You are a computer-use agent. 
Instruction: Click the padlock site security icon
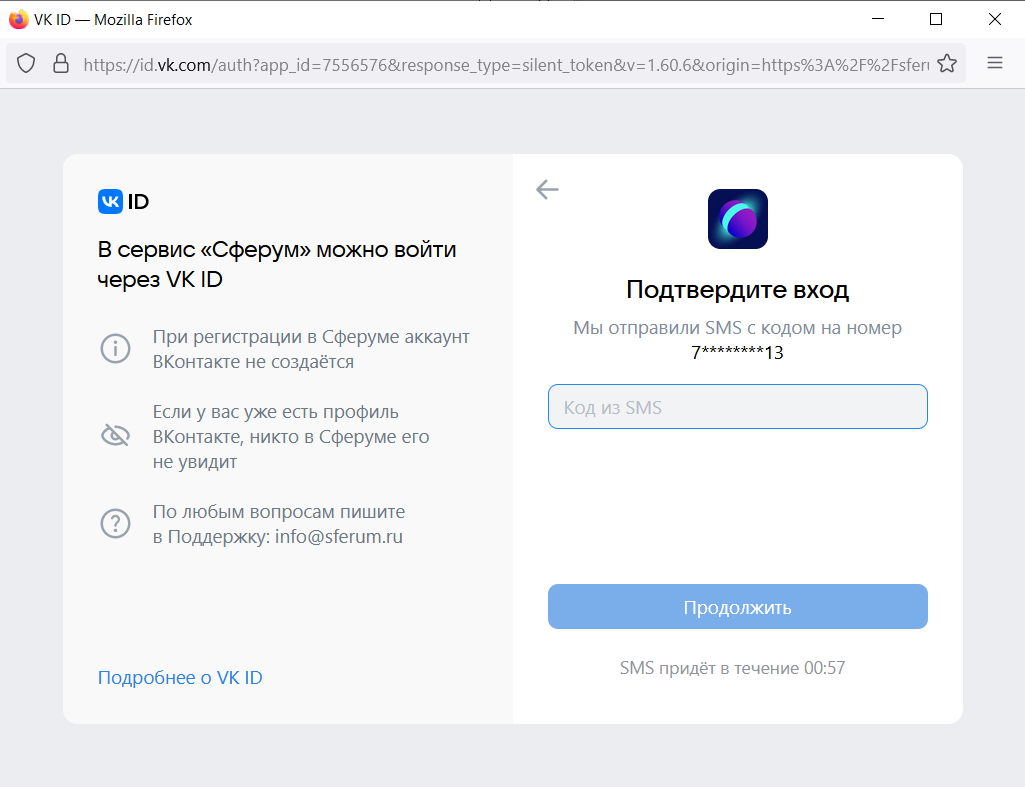(61, 62)
